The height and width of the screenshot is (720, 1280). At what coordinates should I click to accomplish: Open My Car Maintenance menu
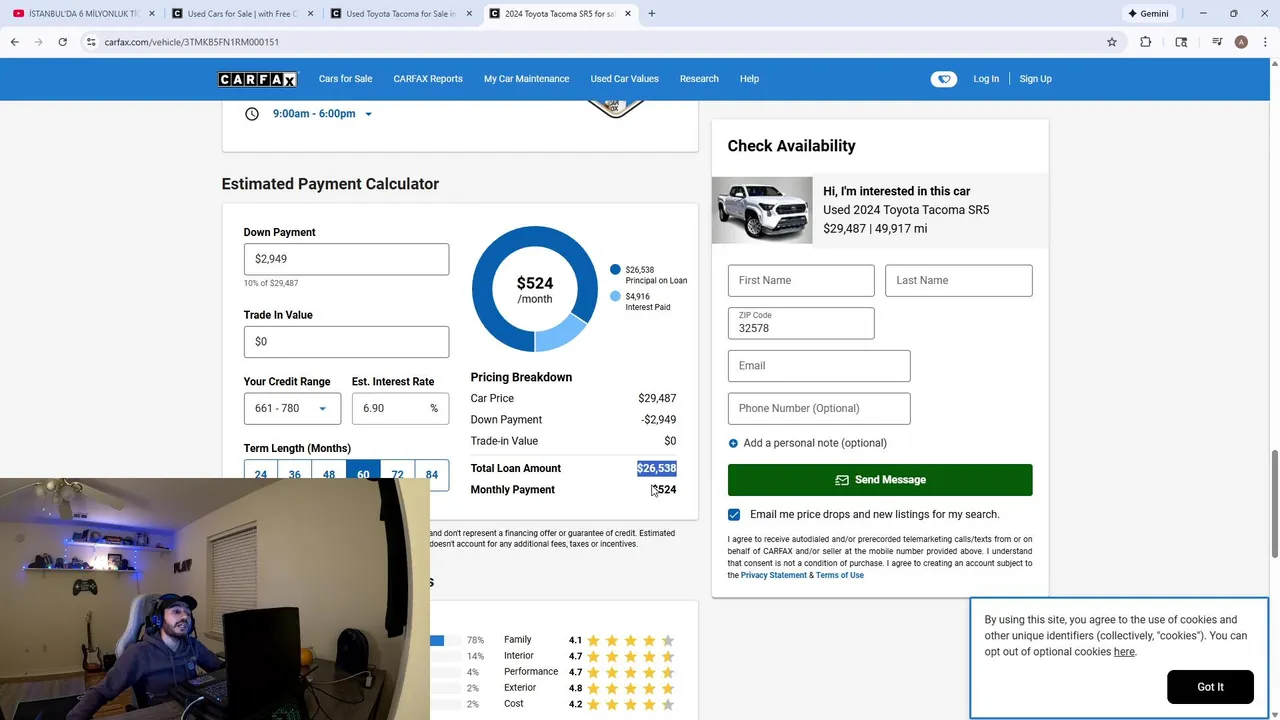coord(526,79)
